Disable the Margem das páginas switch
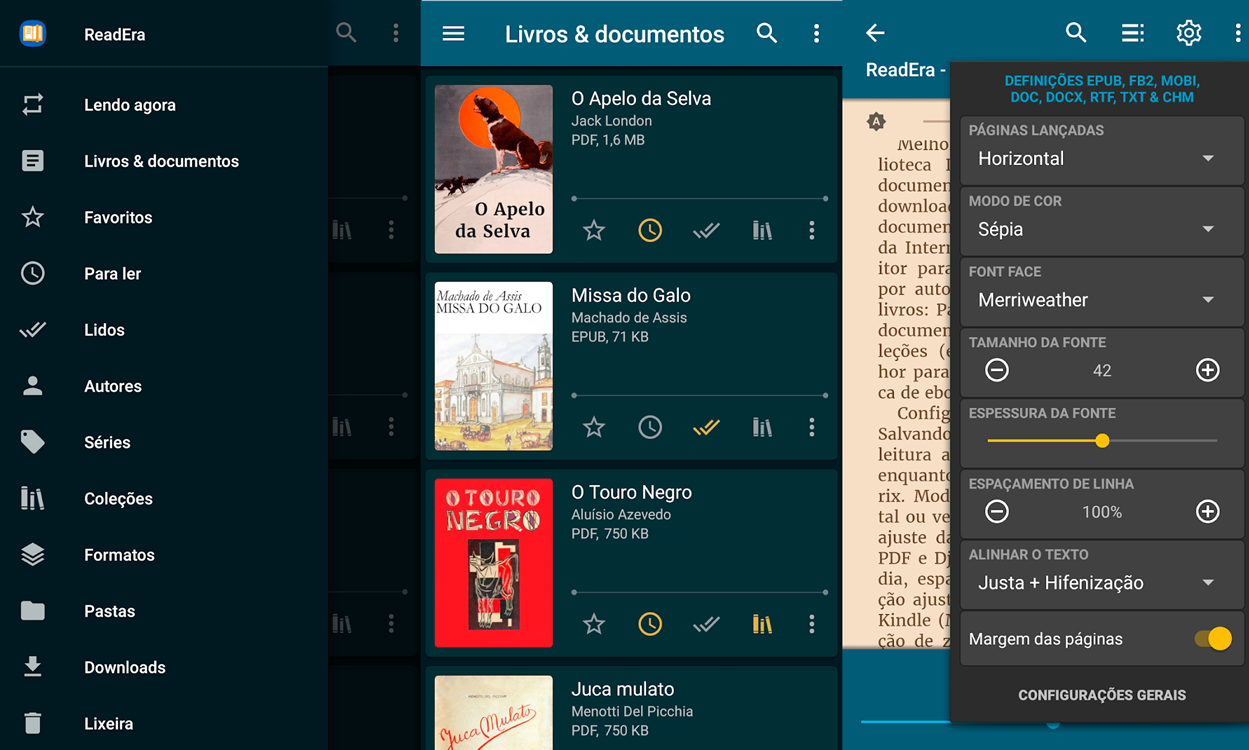Screen dimensions: 1249x750 (x=1213, y=639)
